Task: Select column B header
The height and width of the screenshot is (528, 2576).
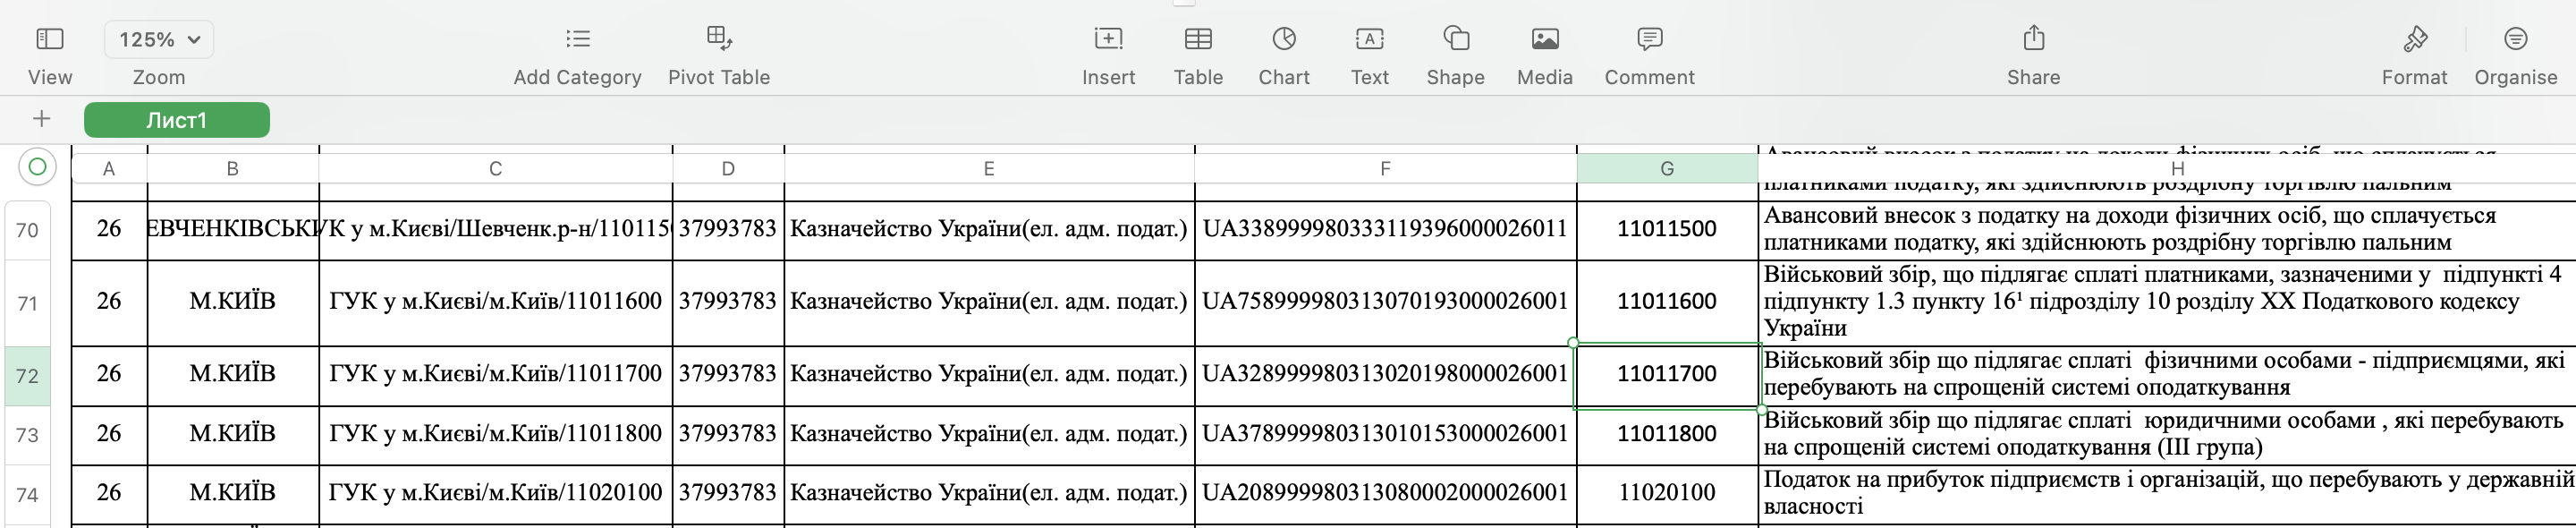Action: coord(233,169)
